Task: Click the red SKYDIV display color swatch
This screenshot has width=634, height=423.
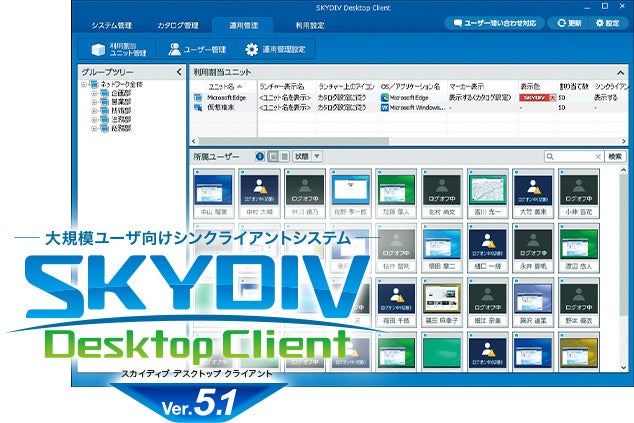Action: [x=537, y=97]
